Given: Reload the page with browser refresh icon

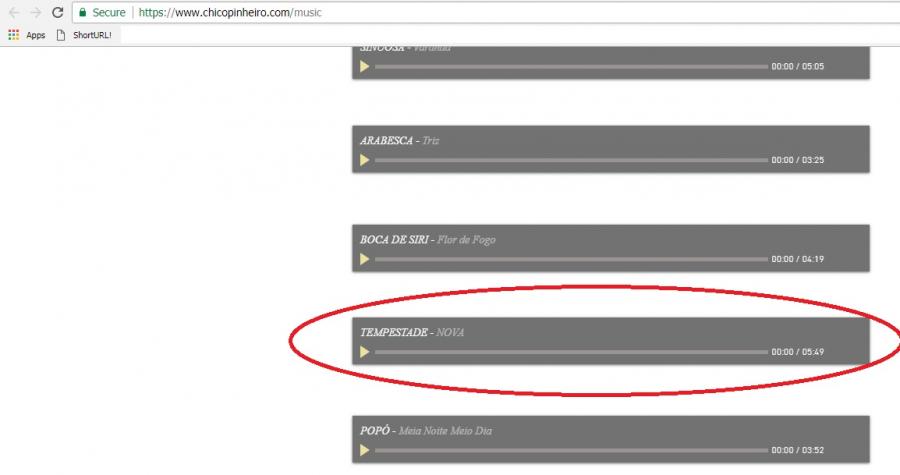Looking at the screenshot, I should (57, 12).
